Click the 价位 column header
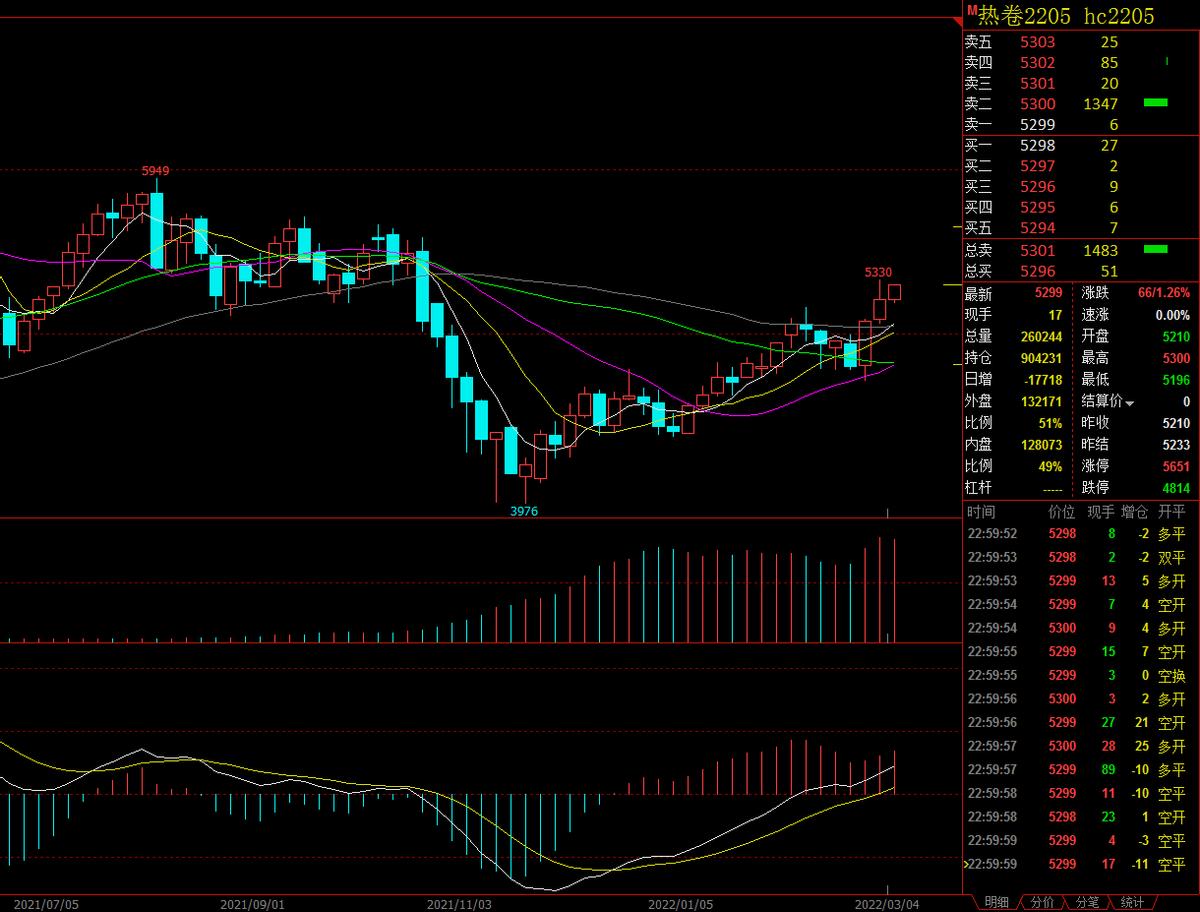1200x912 pixels. pos(1062,511)
